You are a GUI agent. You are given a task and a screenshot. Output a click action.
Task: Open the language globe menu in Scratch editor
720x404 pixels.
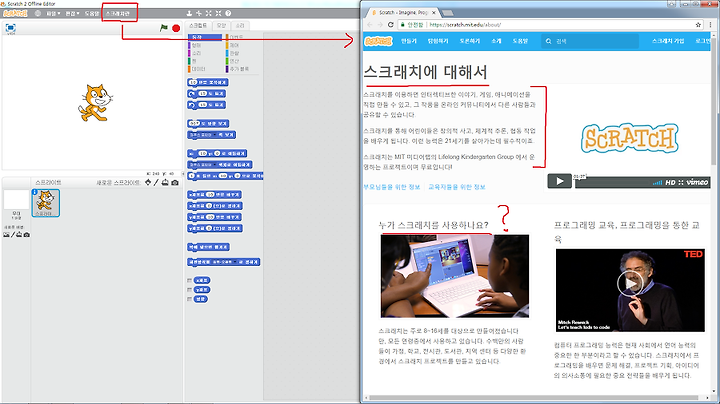coord(38,13)
